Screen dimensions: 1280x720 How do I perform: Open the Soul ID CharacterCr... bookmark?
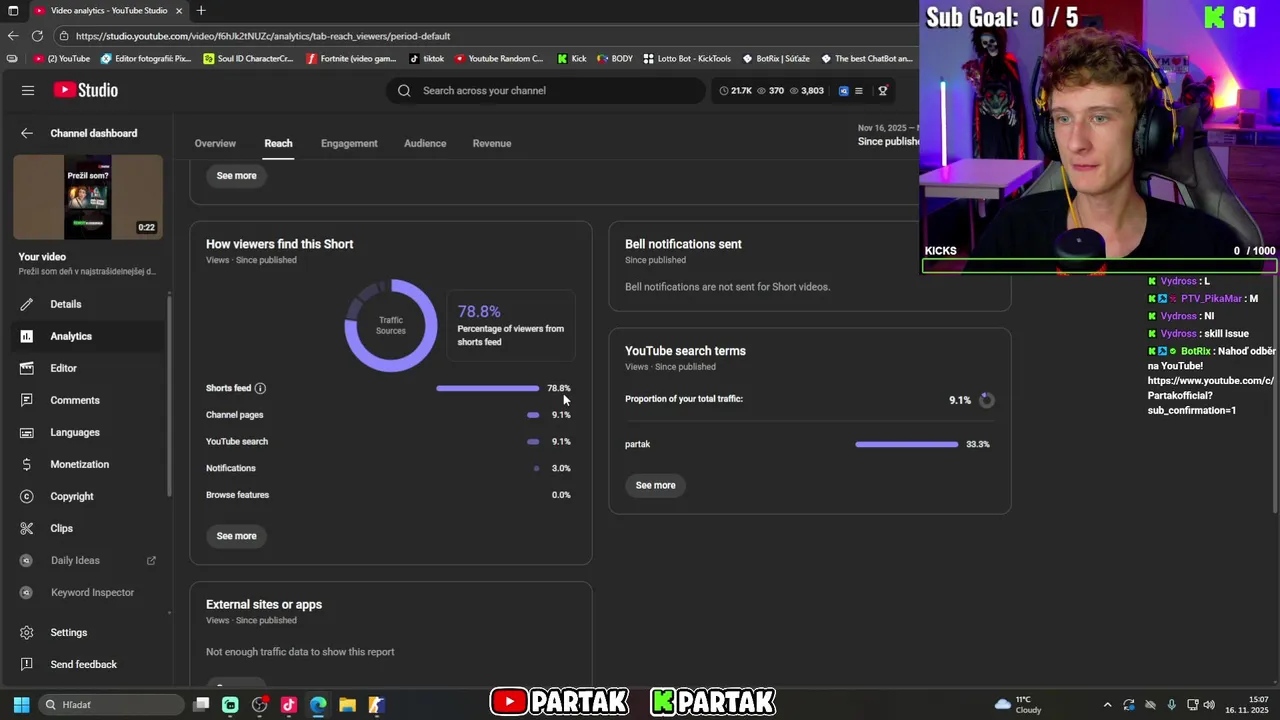pyautogui.click(x=248, y=59)
